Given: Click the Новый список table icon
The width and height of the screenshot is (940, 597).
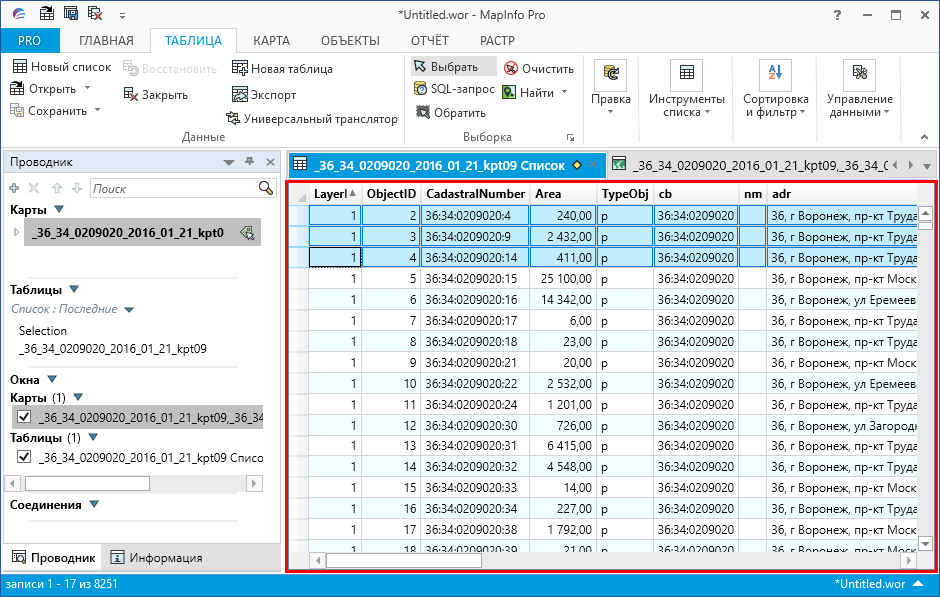Looking at the screenshot, I should [19, 67].
